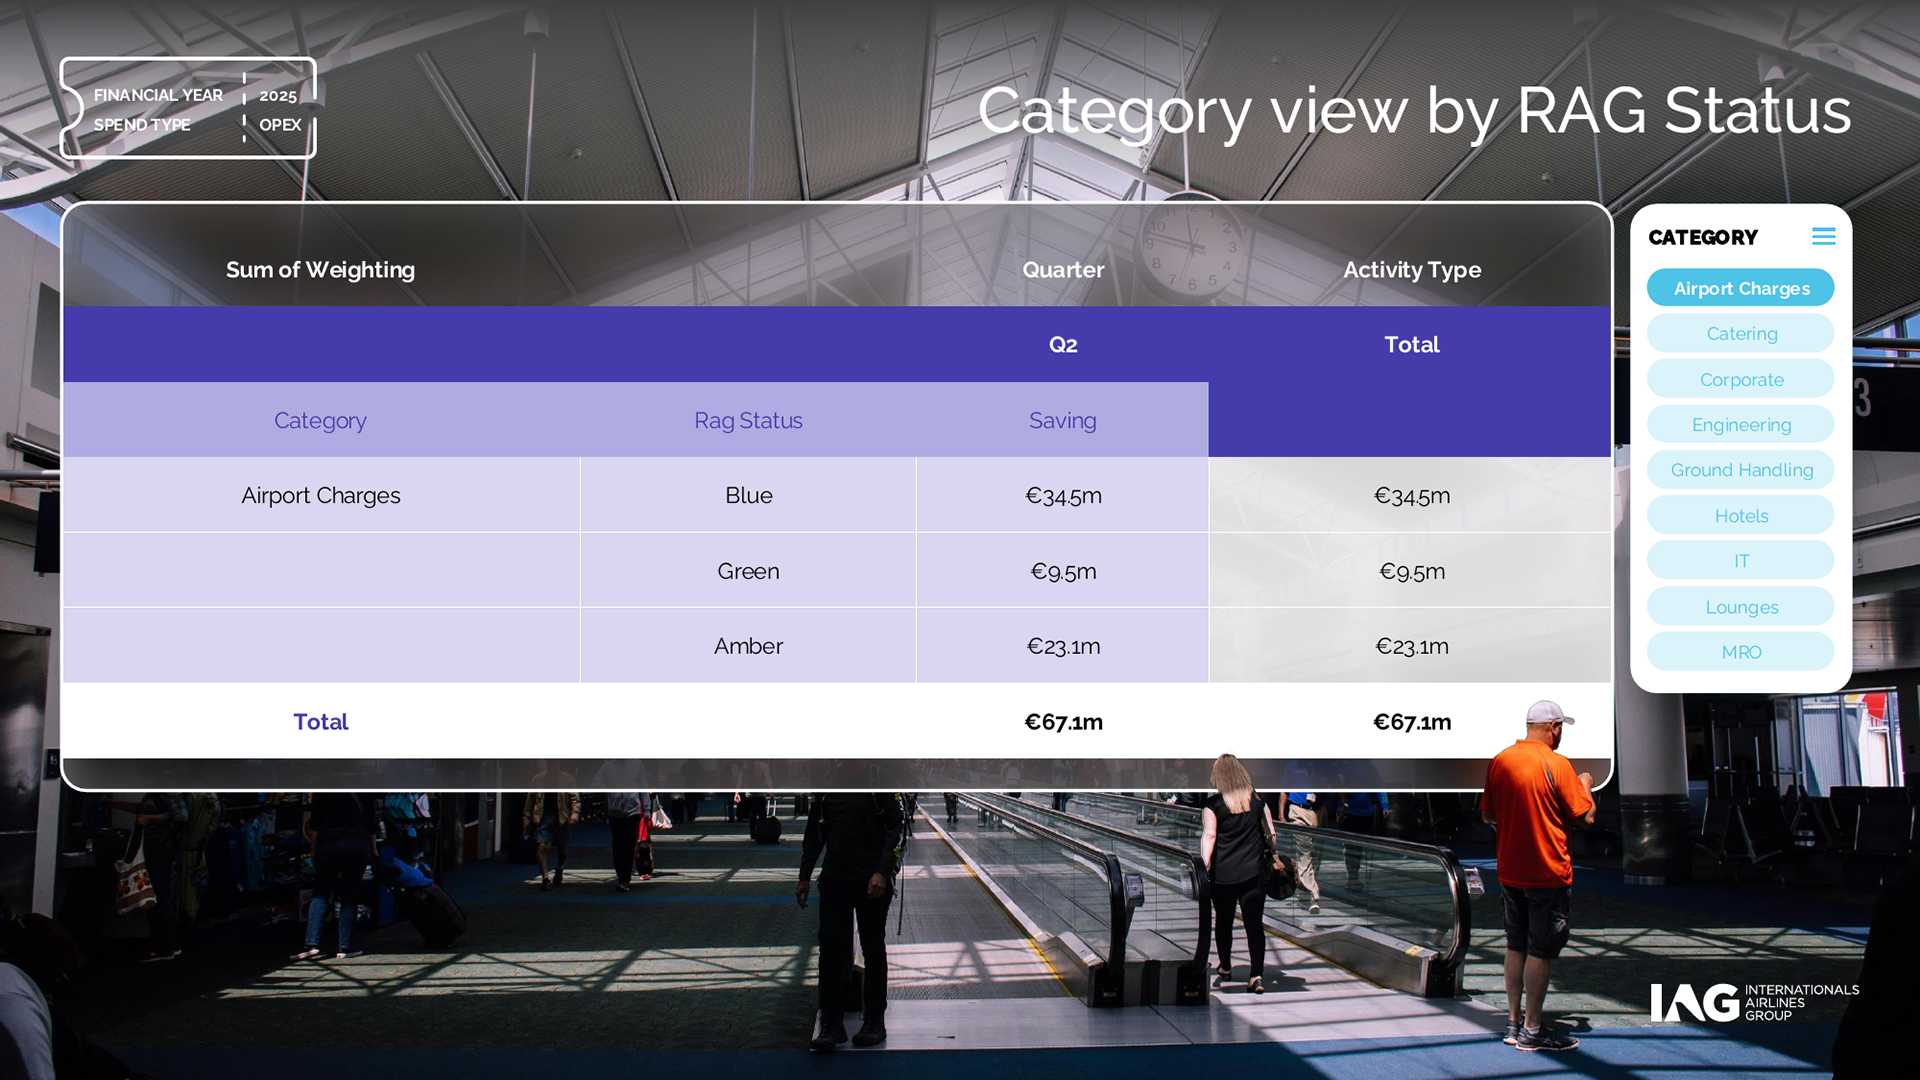Sort by the Rag Status column header
Viewport: 1920px width, 1080px height.
coord(748,421)
